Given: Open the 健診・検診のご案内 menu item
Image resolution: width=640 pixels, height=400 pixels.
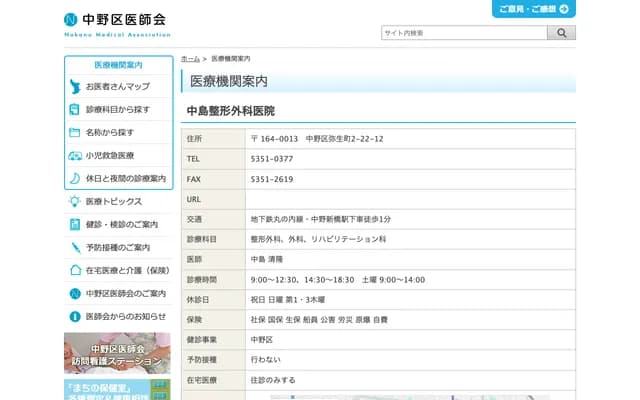Looking at the screenshot, I should [122, 224].
